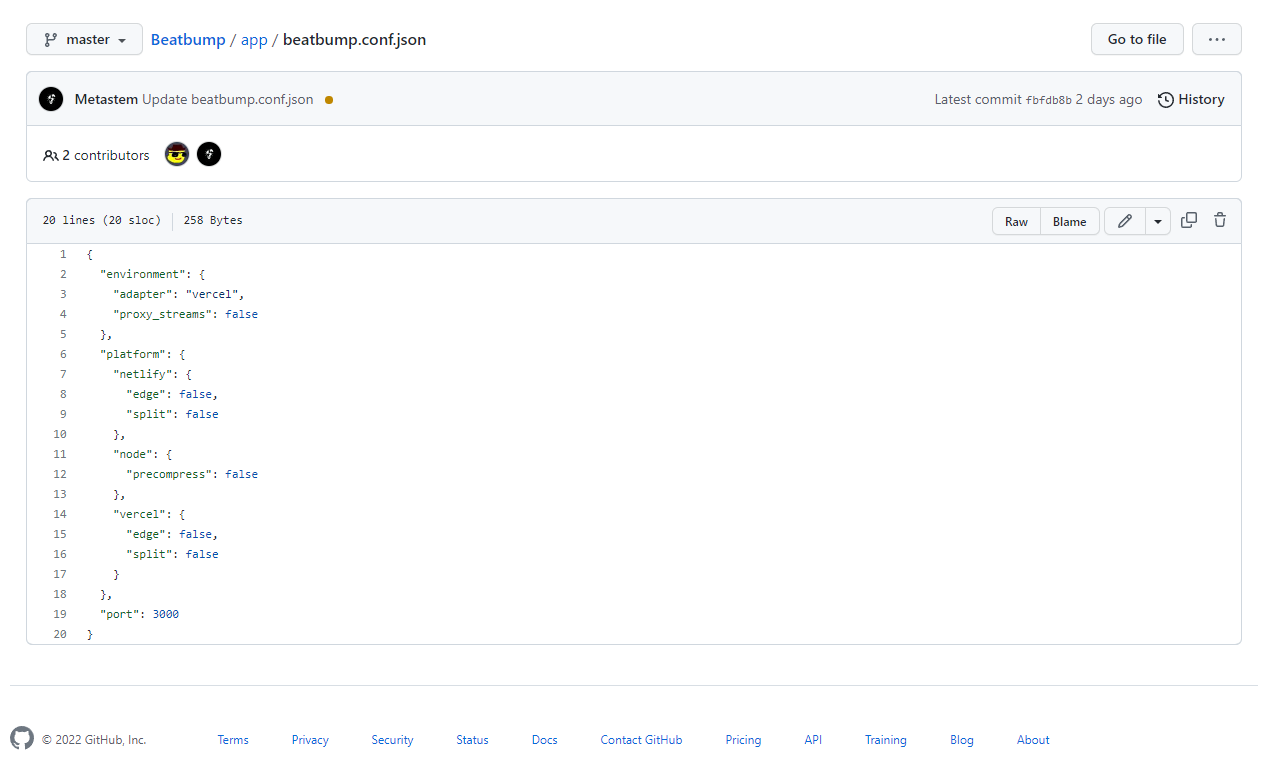Click the "netlify" key text

click(x=142, y=374)
